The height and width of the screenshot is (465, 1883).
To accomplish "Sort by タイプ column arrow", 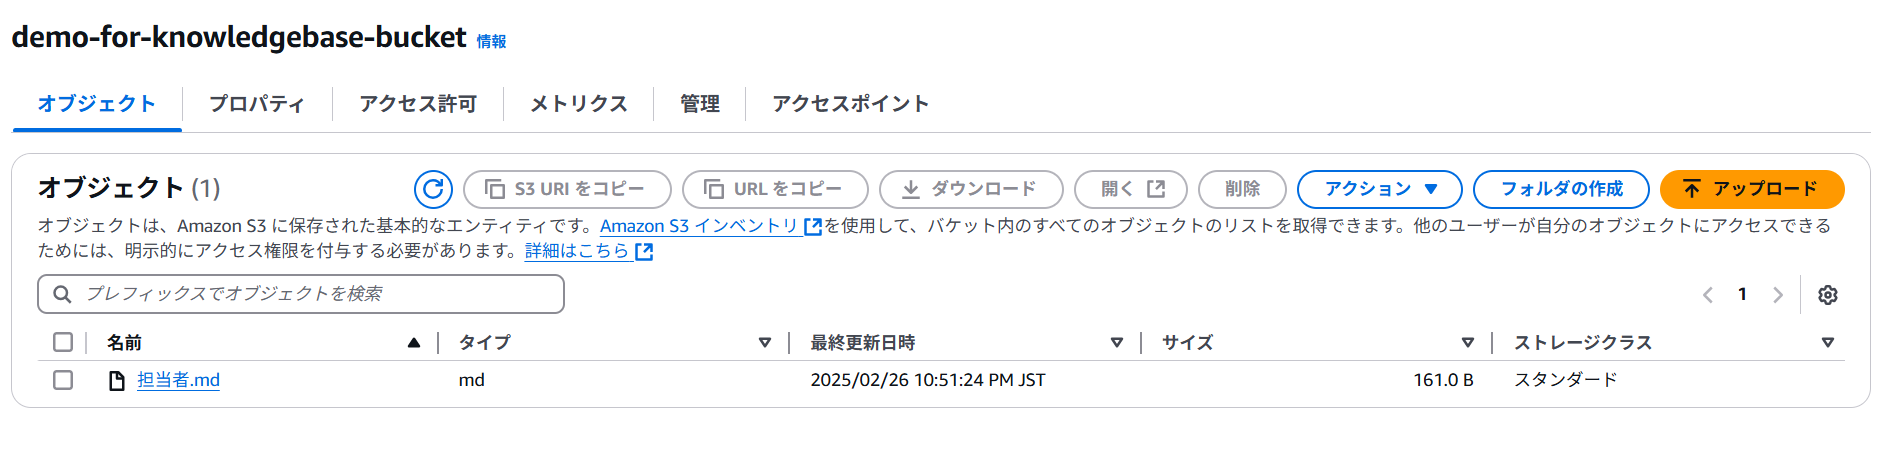I will coord(765,343).
